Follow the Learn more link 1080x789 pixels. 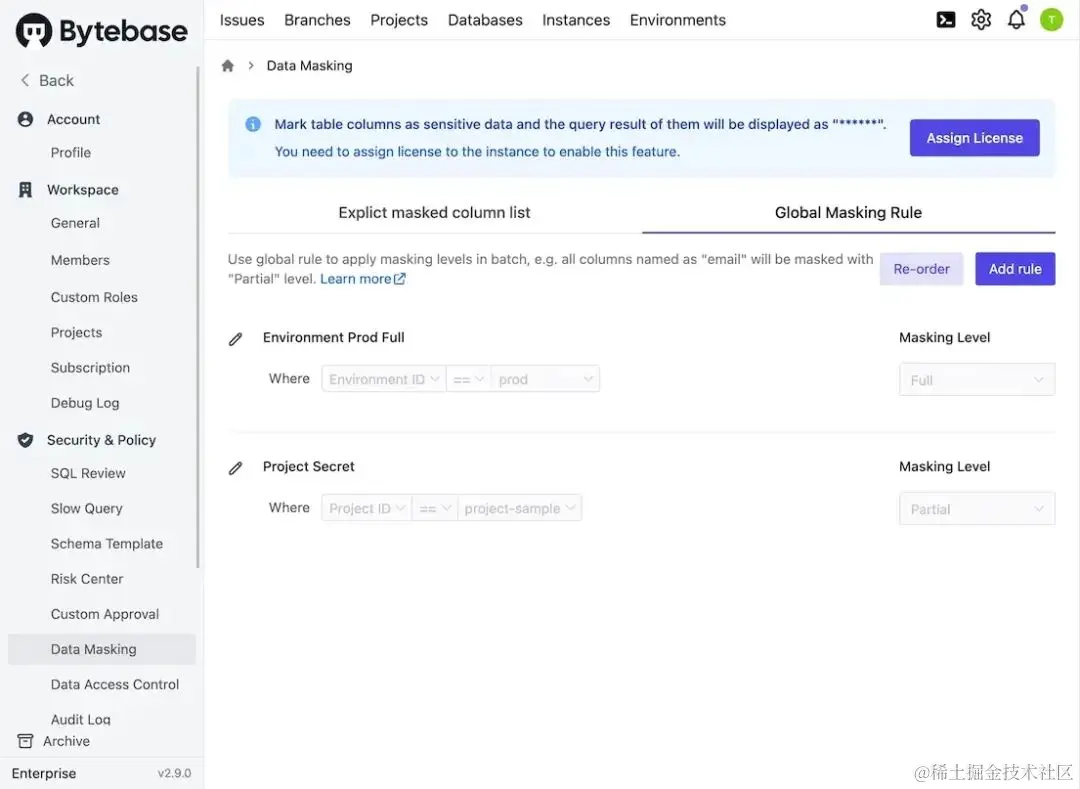pyautogui.click(x=363, y=279)
